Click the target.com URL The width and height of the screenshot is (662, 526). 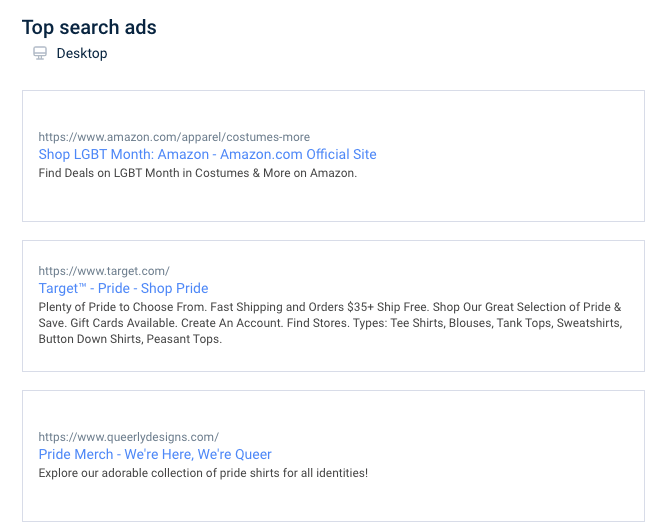pos(104,271)
